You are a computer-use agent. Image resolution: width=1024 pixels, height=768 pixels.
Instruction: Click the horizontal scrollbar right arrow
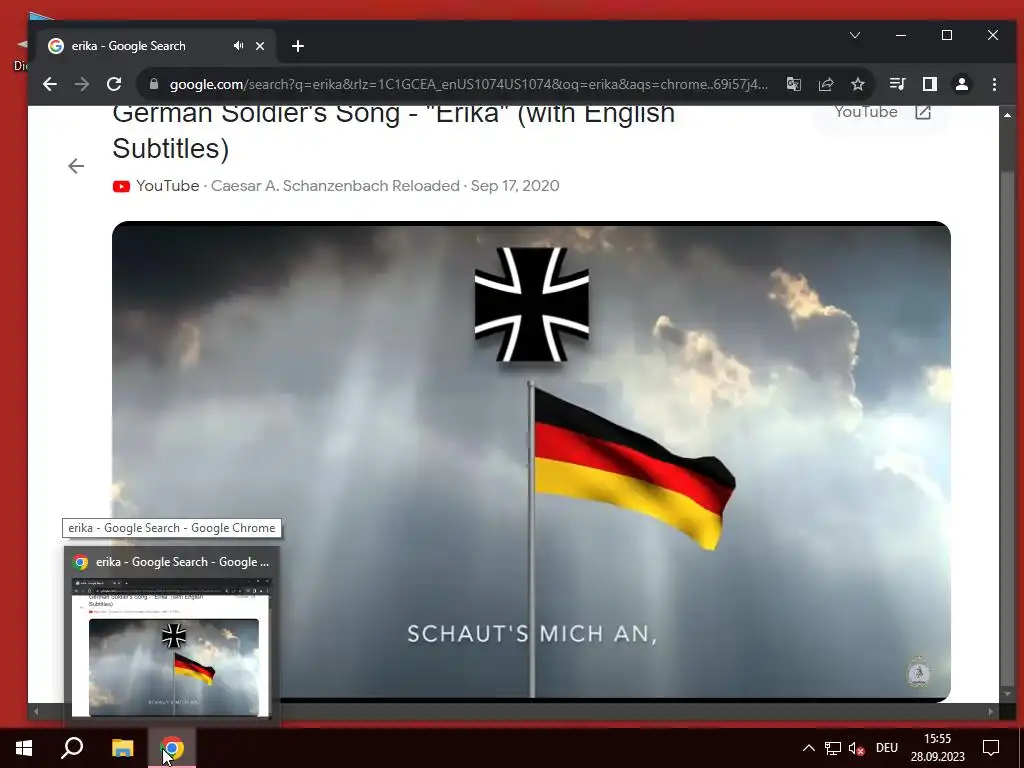(x=991, y=711)
